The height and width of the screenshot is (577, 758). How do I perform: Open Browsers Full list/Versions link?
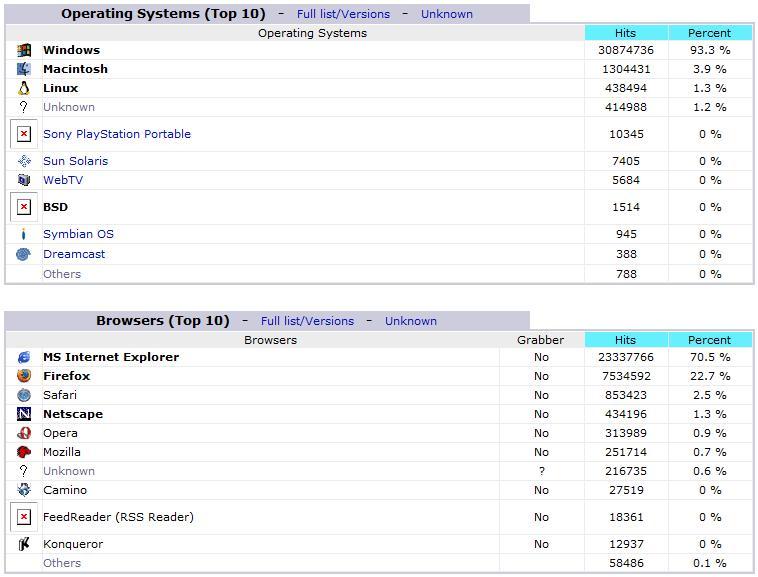307,321
